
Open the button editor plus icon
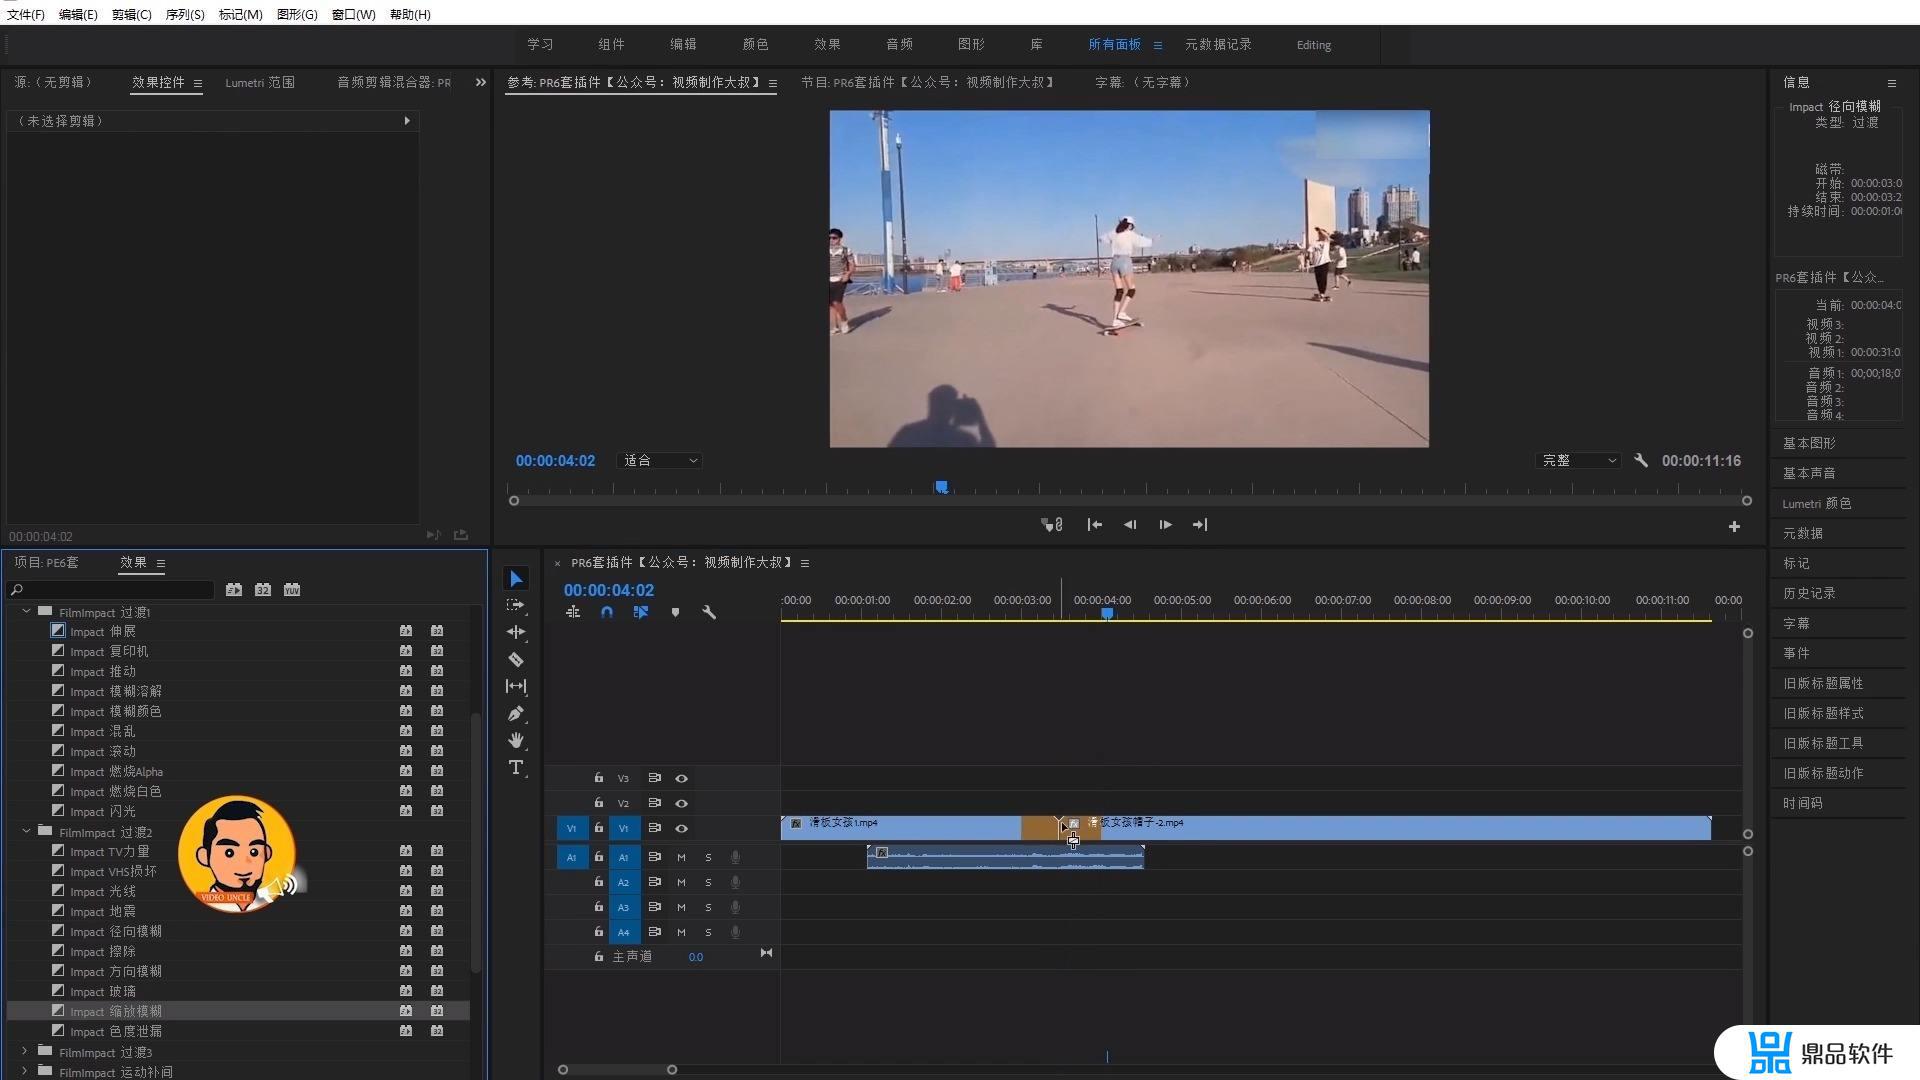tap(1734, 527)
